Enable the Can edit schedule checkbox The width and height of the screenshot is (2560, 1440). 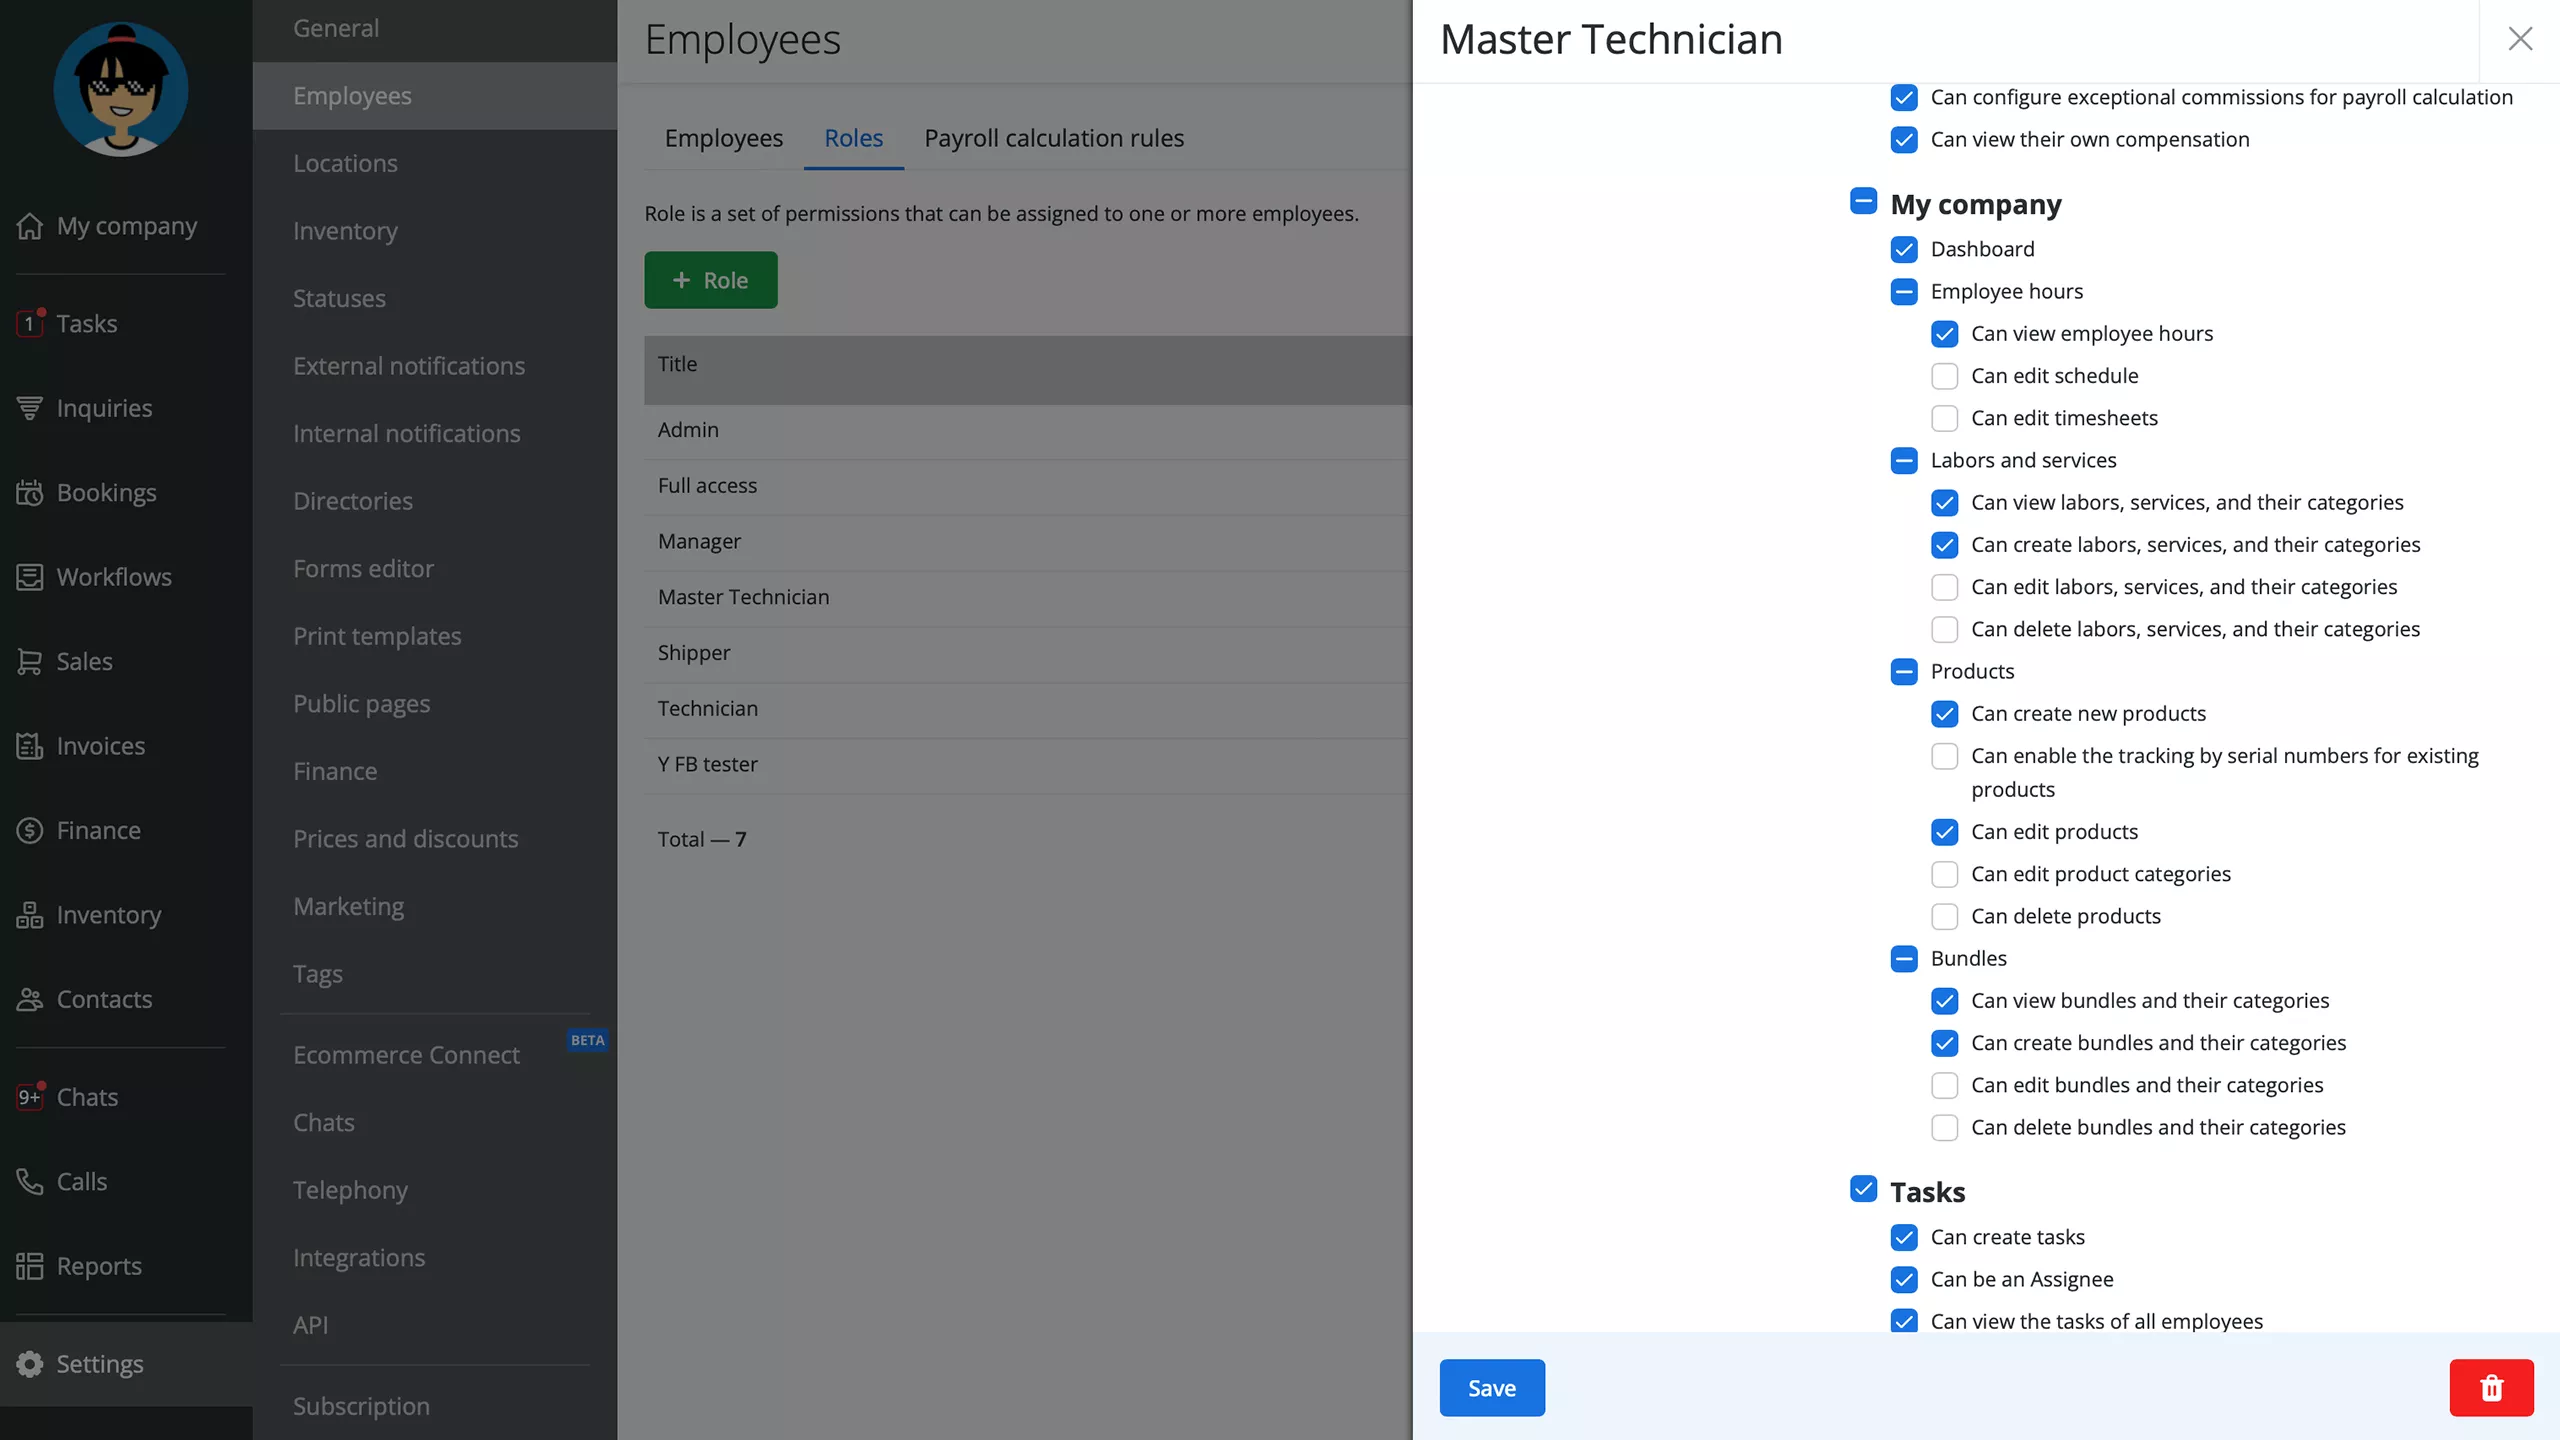[1944, 376]
